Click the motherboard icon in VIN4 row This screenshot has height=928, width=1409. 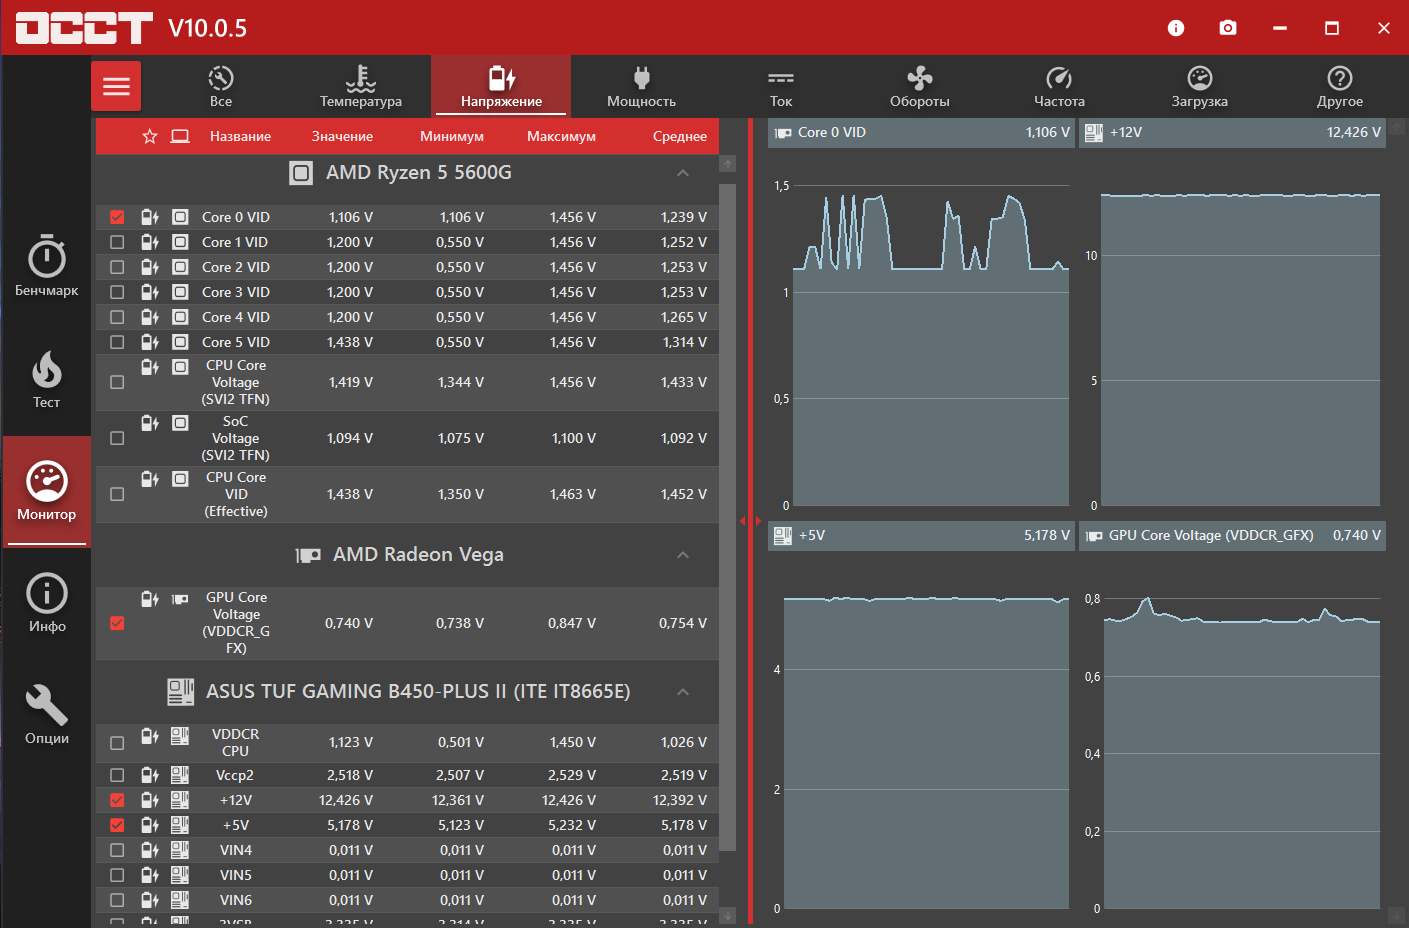coord(180,849)
